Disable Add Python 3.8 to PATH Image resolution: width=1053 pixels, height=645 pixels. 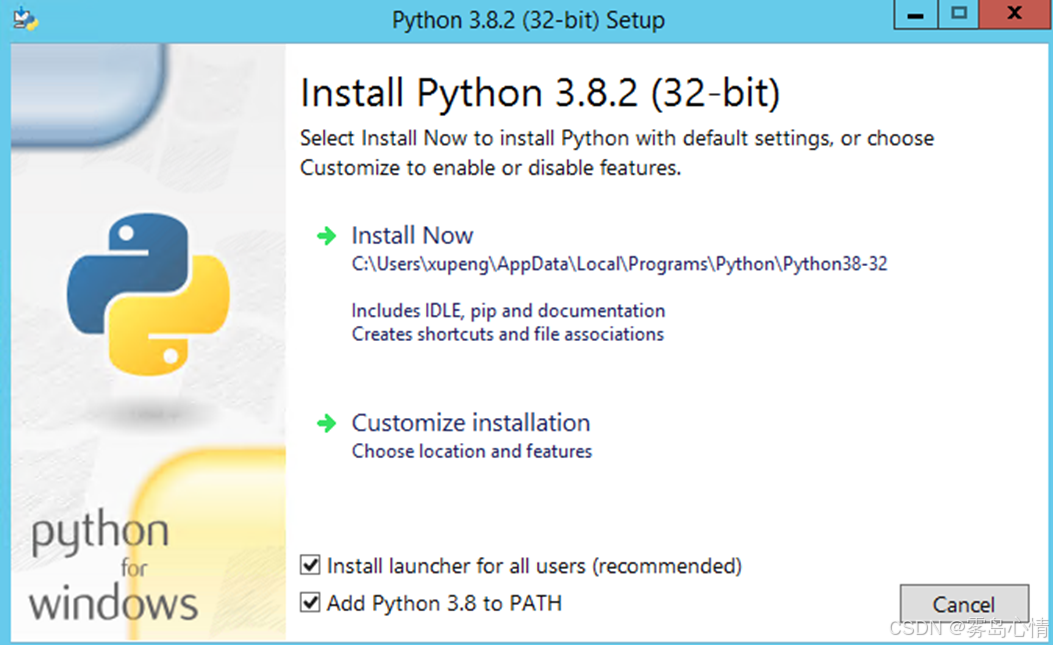(311, 603)
